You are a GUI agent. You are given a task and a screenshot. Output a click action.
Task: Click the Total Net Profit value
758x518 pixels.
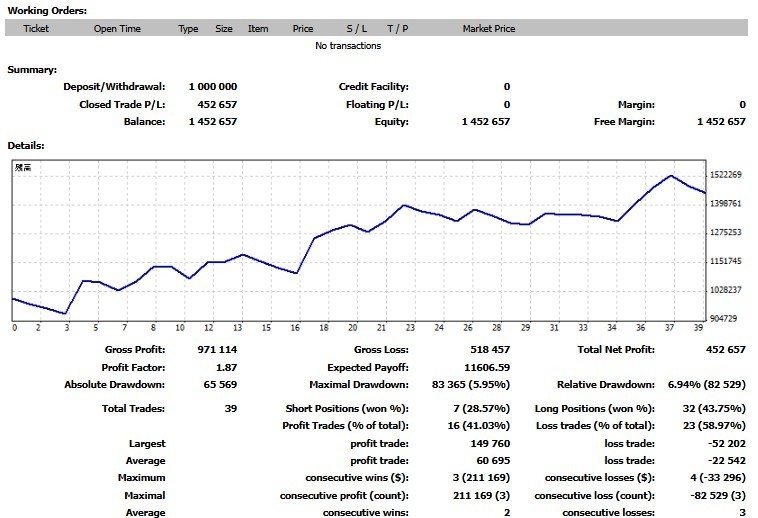click(x=725, y=350)
